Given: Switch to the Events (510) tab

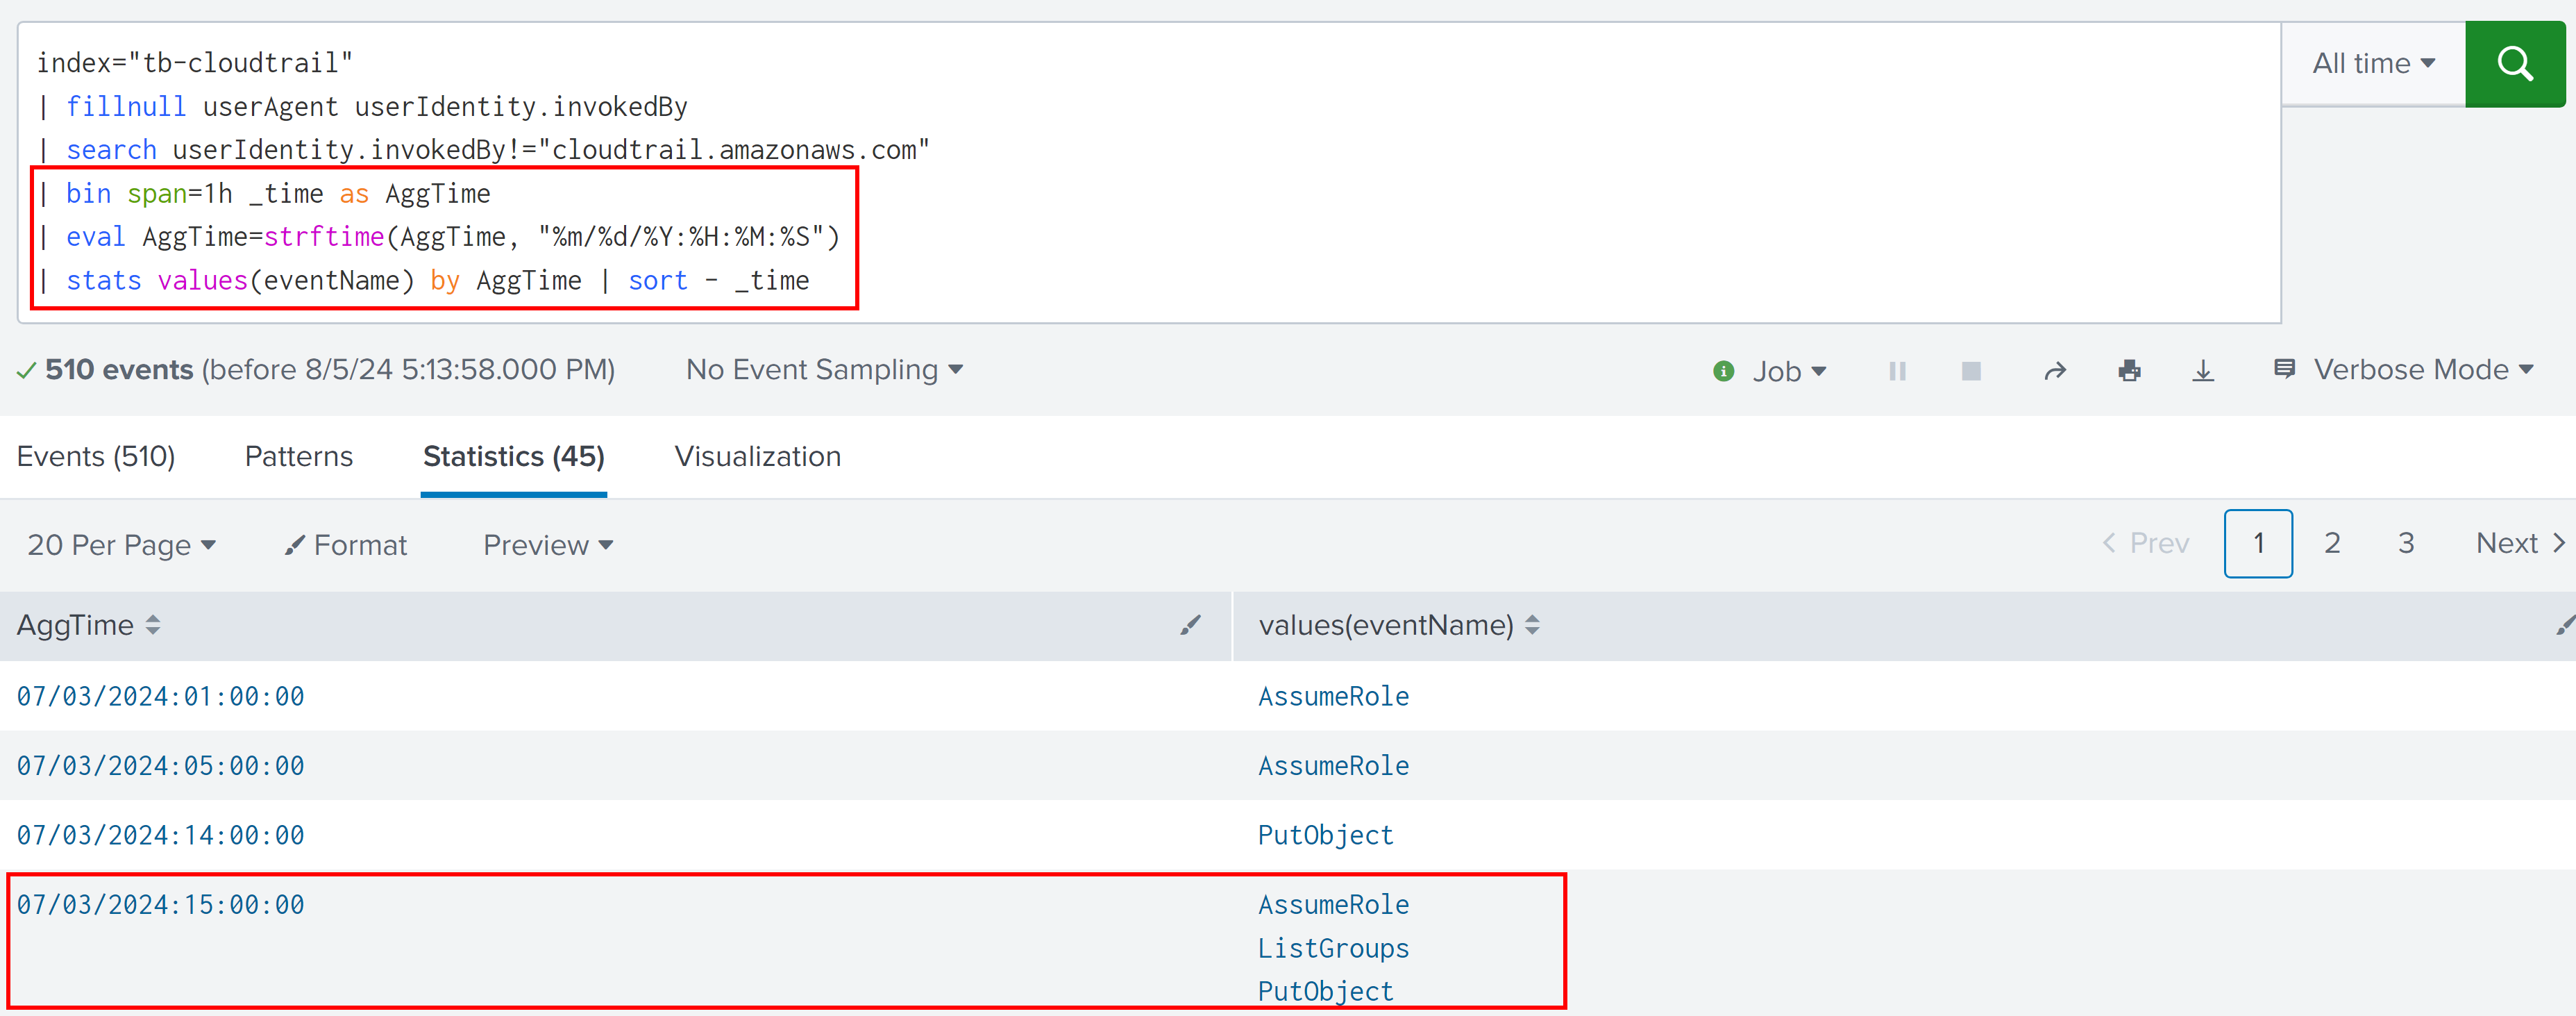Looking at the screenshot, I should 96,456.
